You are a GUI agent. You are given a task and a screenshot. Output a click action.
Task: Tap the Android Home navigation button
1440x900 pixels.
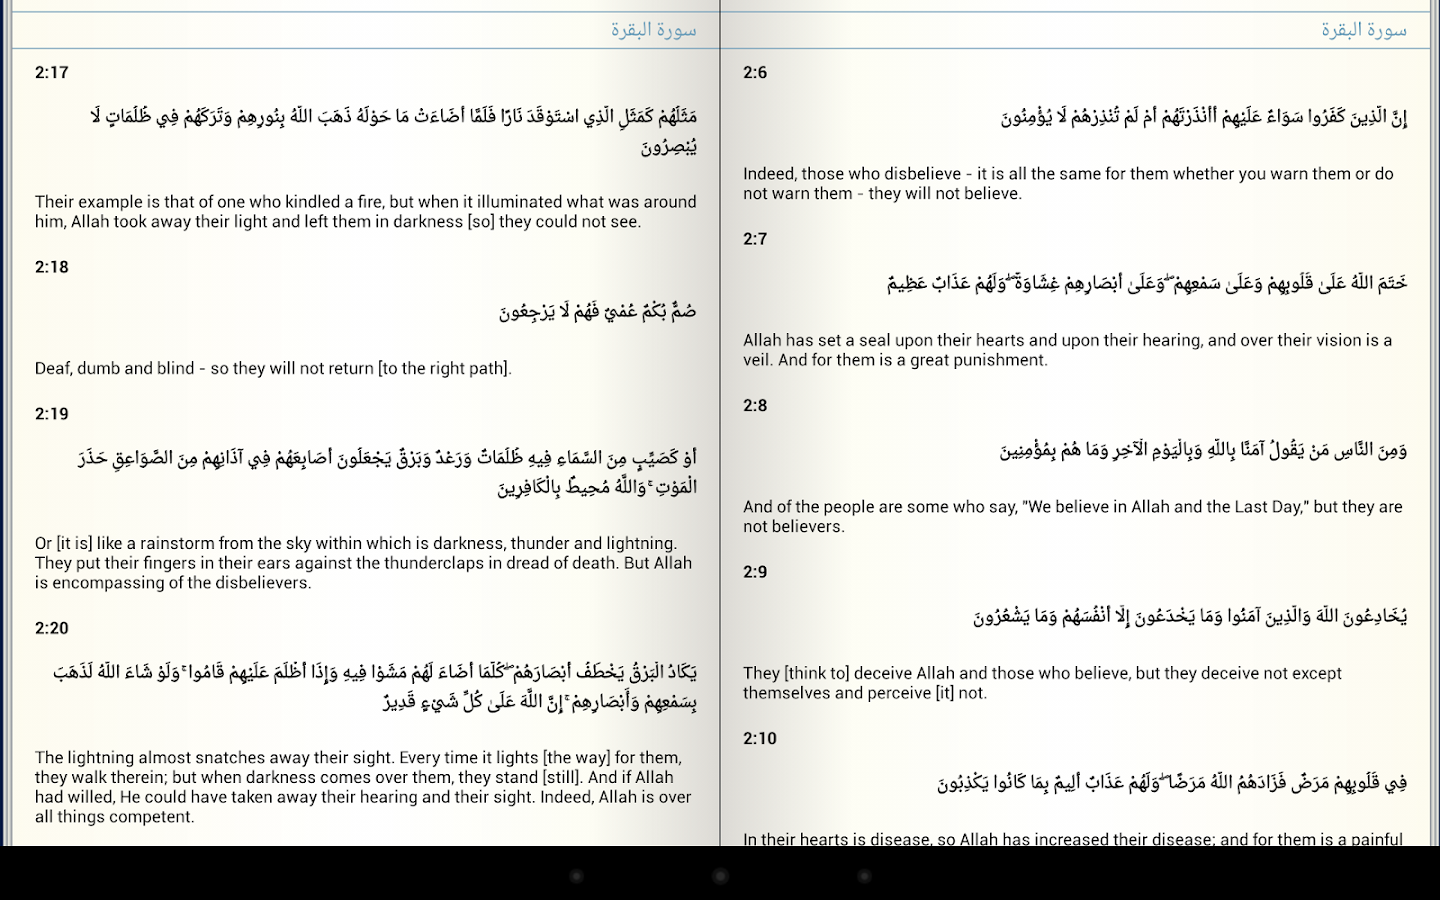[719, 874]
